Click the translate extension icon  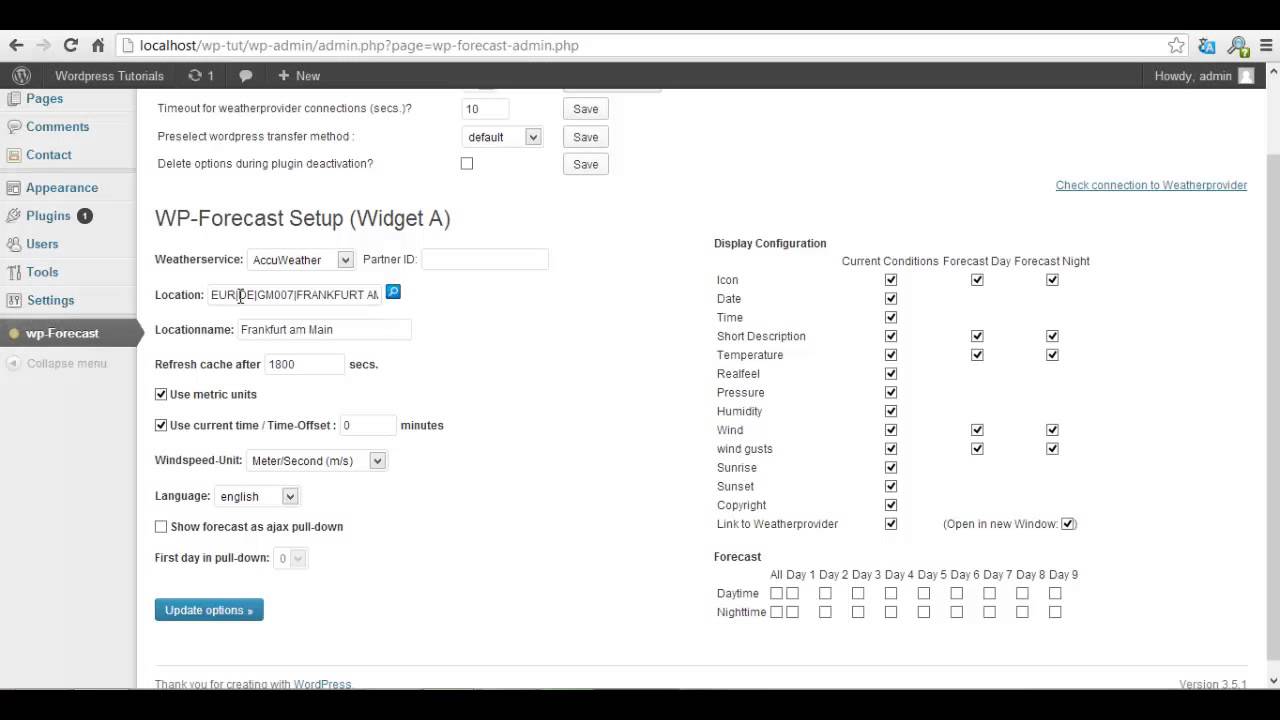click(1207, 46)
